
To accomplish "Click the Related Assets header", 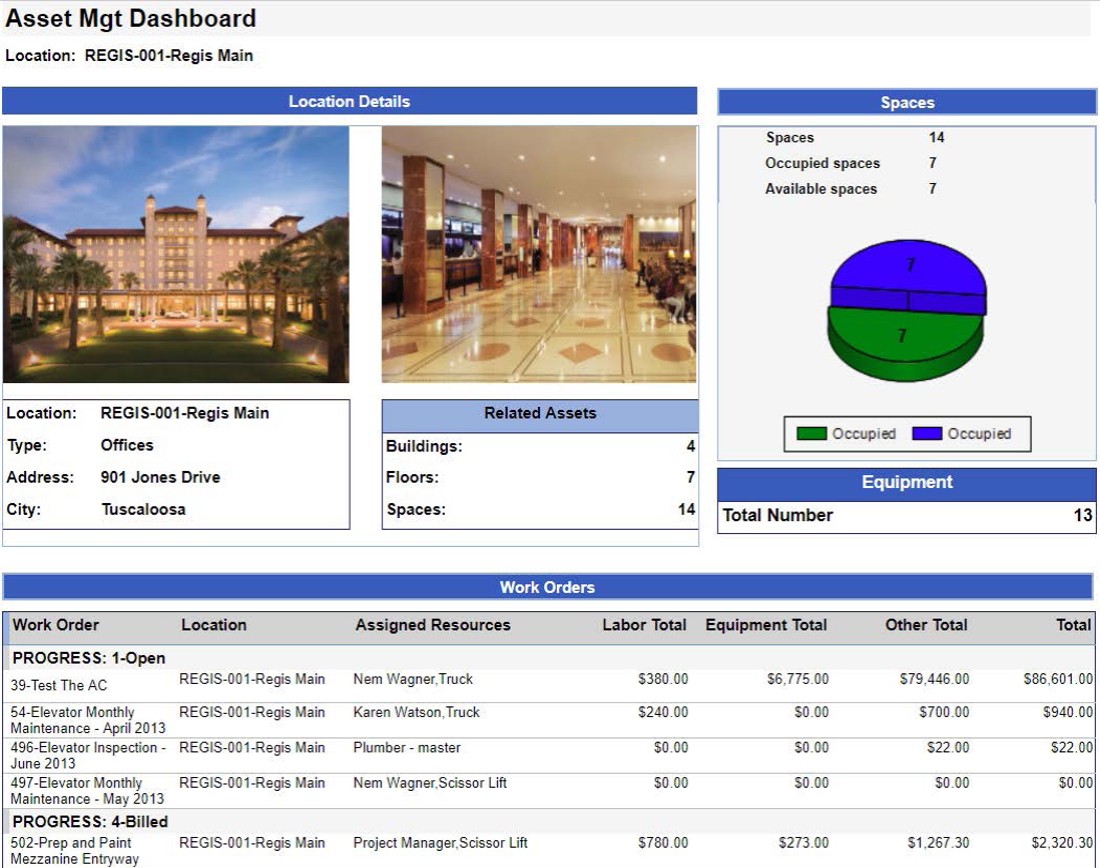I will pyautogui.click(x=540, y=414).
